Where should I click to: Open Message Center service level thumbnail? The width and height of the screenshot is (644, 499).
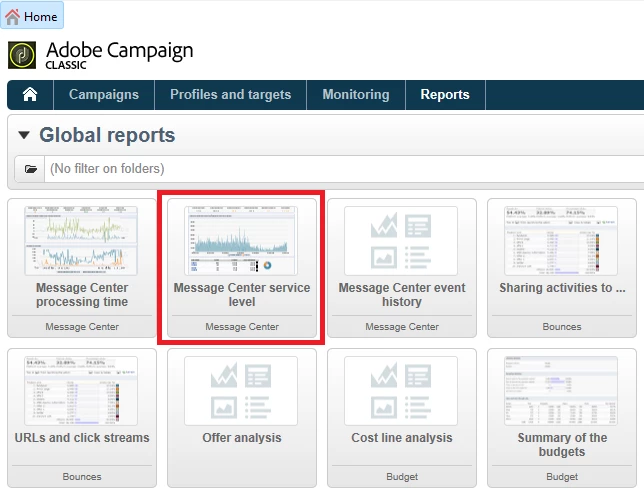(x=241, y=241)
